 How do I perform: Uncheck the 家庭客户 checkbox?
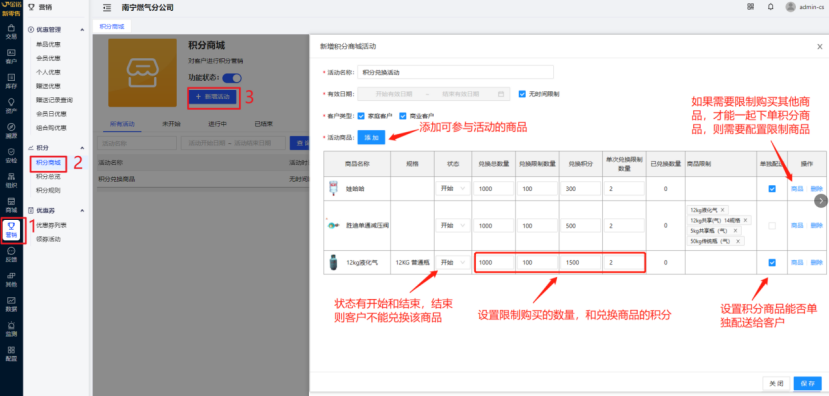pyautogui.click(x=361, y=116)
